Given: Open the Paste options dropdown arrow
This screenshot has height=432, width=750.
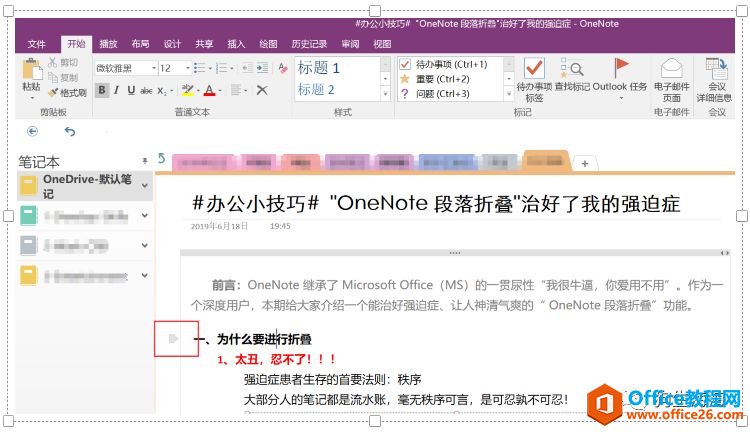Looking at the screenshot, I should (x=32, y=98).
